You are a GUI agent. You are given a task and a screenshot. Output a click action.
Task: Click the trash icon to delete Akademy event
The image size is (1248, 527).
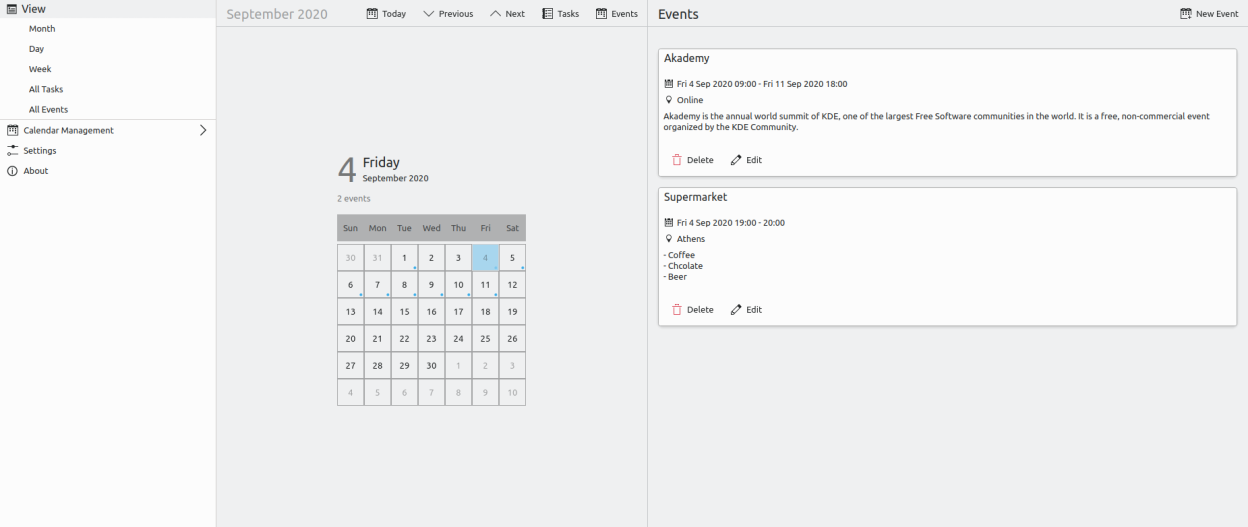[x=677, y=160]
